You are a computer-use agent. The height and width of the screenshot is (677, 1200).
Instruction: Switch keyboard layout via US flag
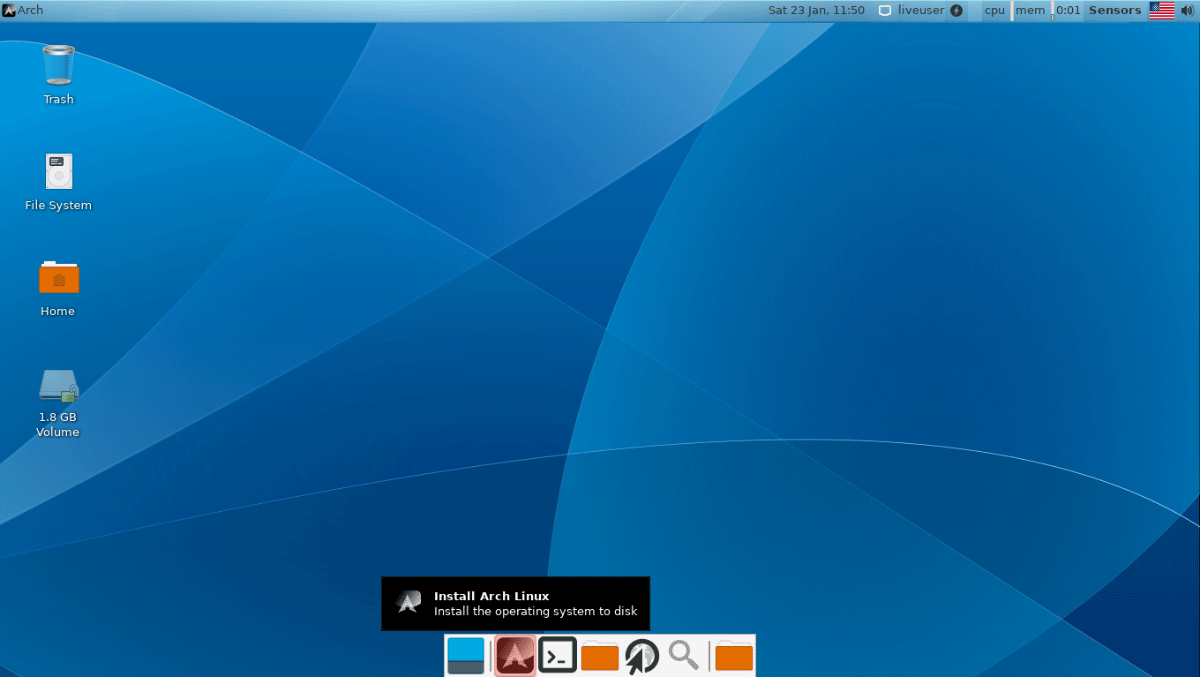(x=1162, y=10)
